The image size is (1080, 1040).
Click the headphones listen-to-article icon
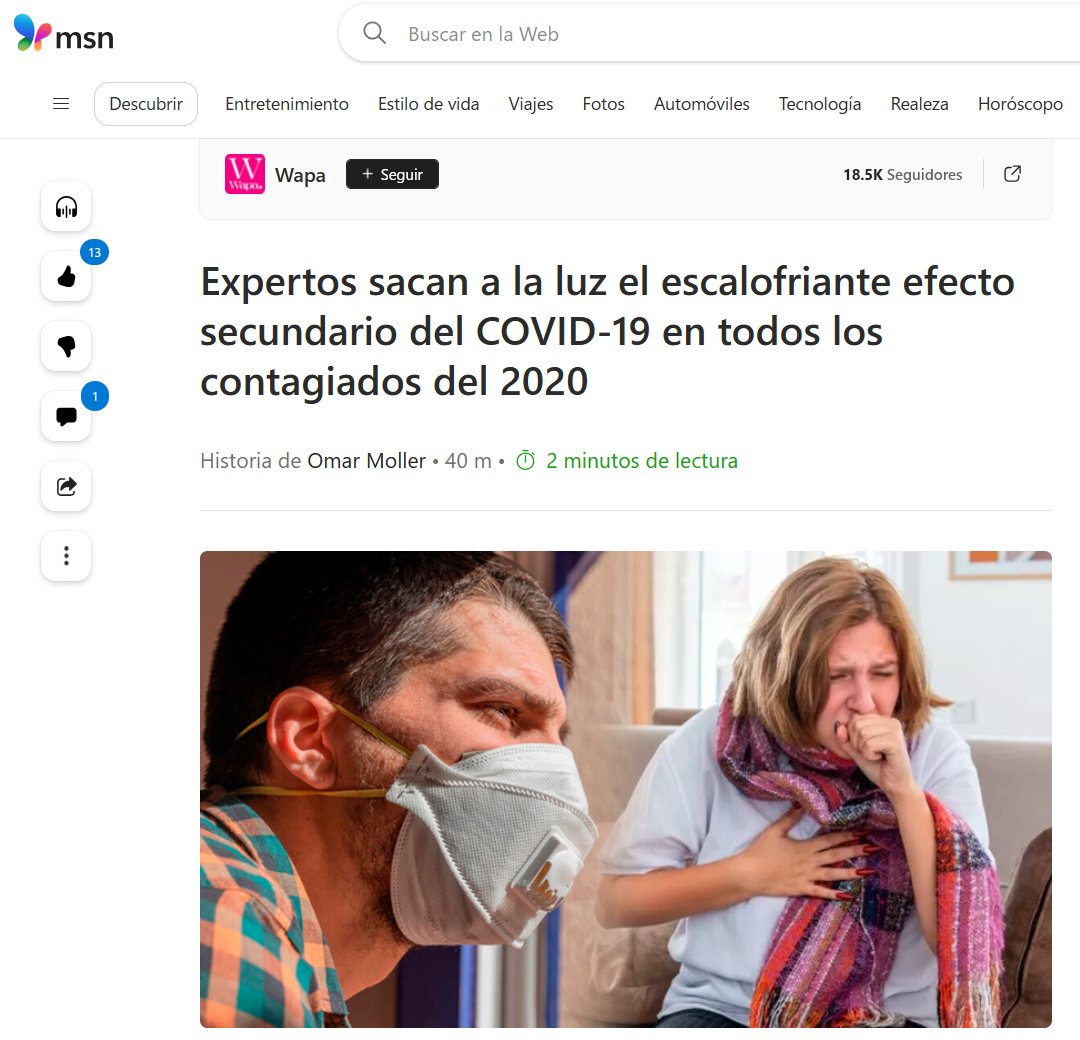[x=66, y=207]
